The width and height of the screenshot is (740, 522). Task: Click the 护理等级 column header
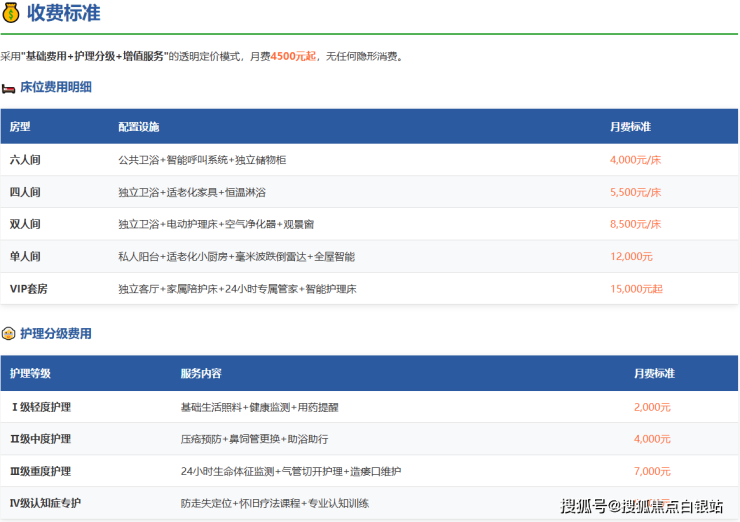click(x=30, y=373)
